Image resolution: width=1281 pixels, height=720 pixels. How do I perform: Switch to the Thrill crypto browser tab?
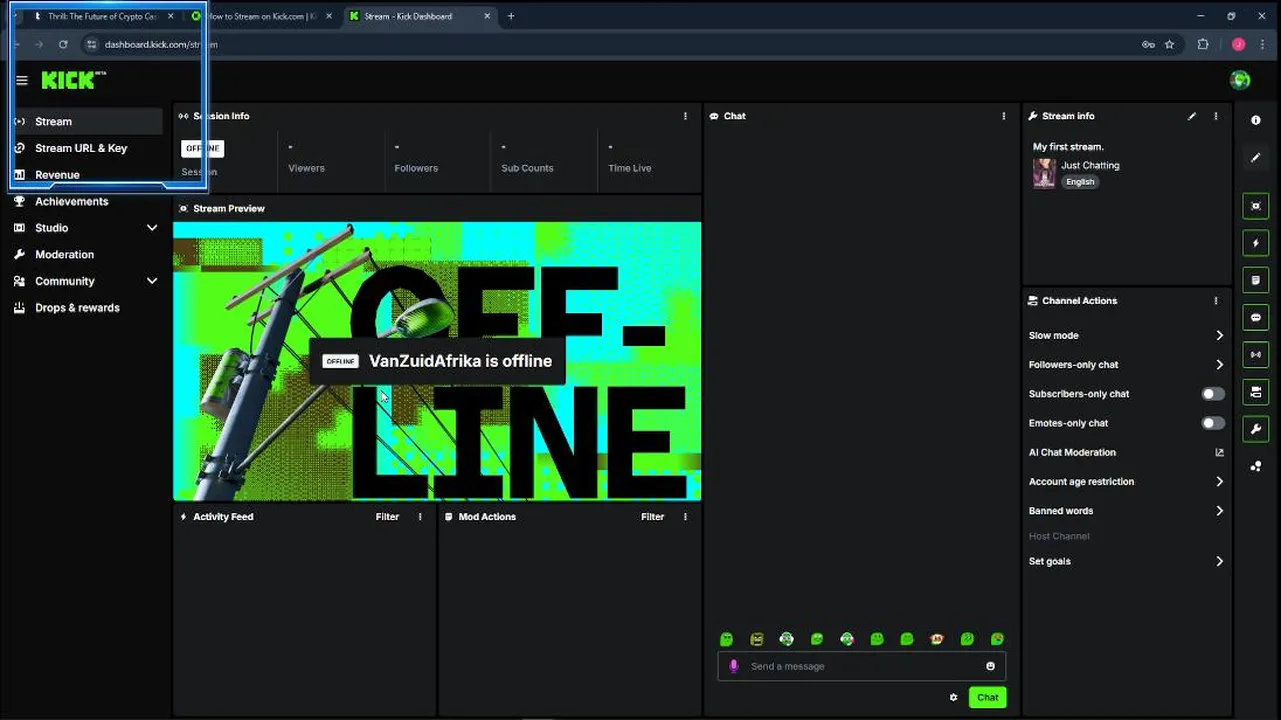pyautogui.click(x=102, y=16)
